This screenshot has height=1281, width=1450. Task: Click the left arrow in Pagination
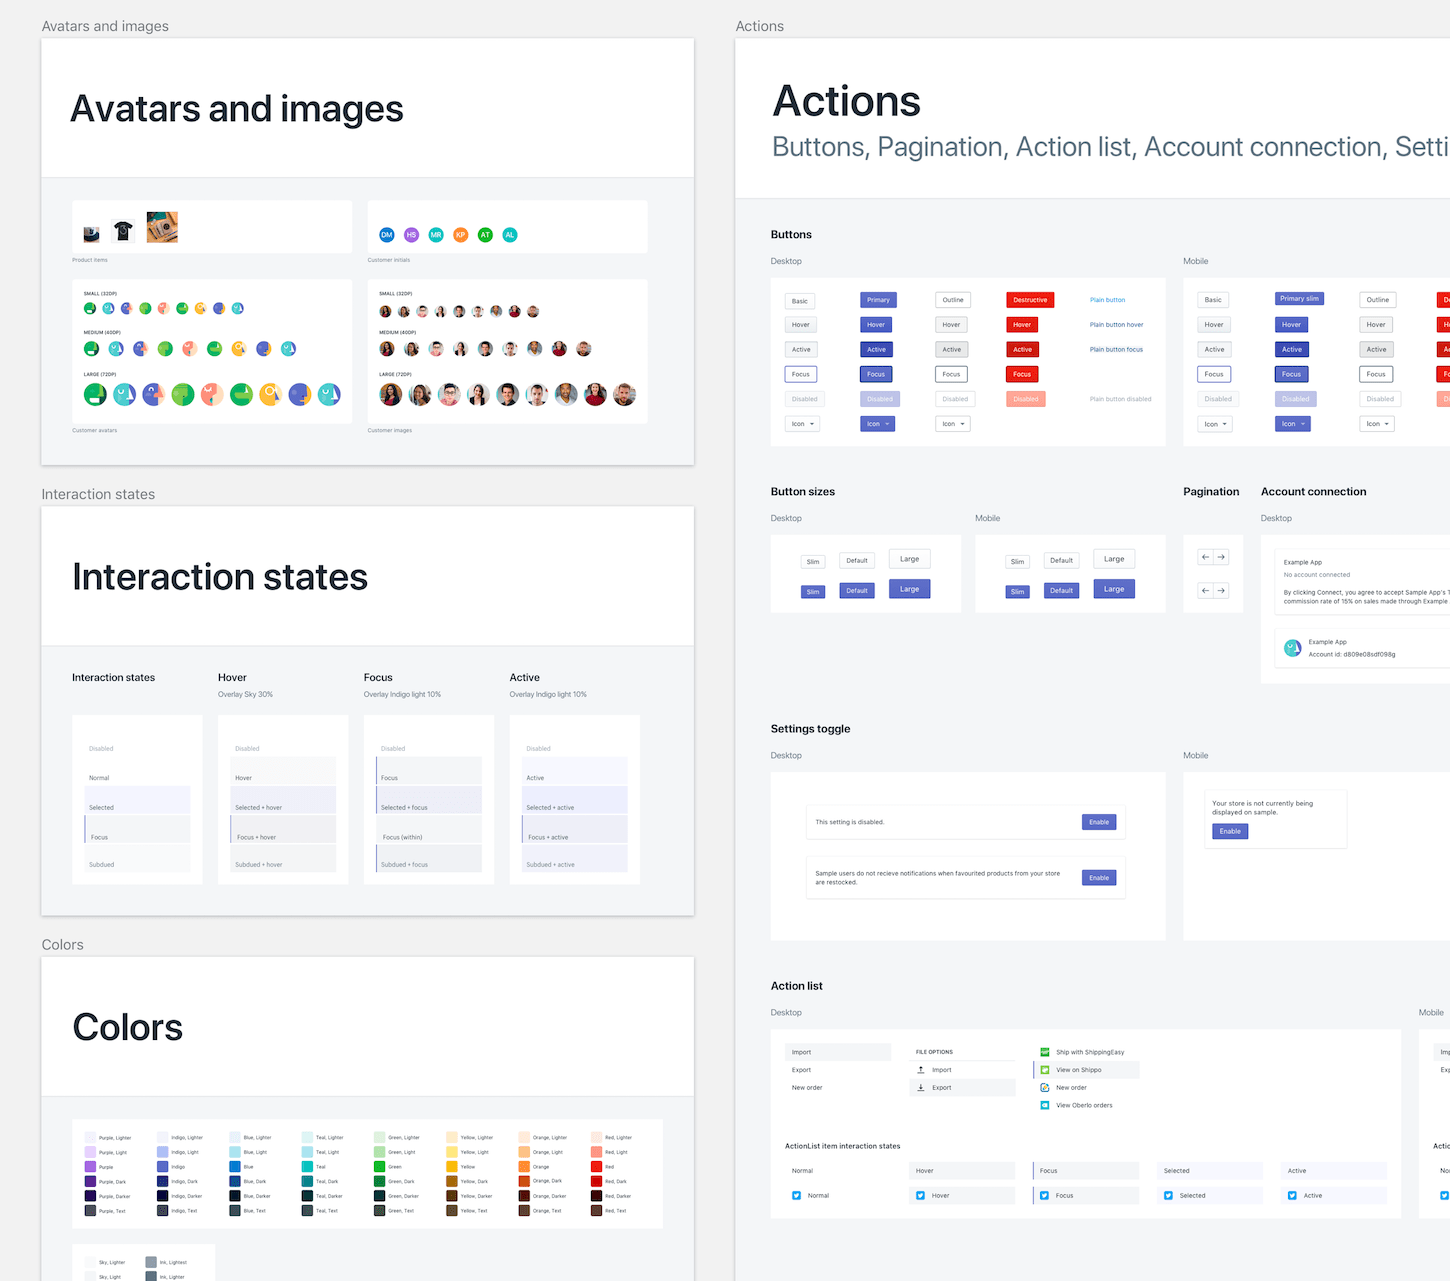1205,557
